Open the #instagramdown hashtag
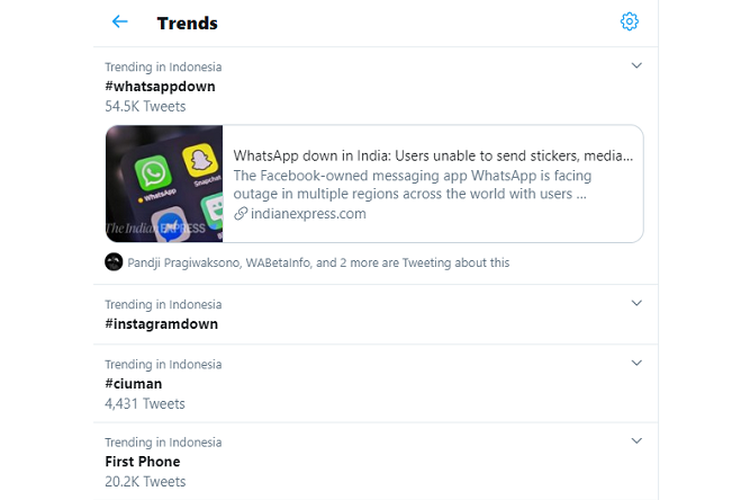750x500 pixels. pos(162,324)
